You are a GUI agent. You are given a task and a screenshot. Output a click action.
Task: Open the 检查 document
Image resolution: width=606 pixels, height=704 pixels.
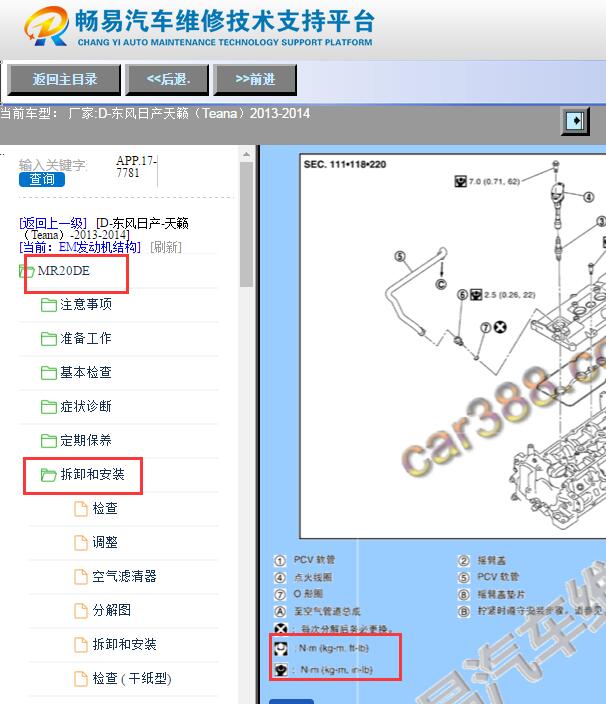click(x=105, y=508)
